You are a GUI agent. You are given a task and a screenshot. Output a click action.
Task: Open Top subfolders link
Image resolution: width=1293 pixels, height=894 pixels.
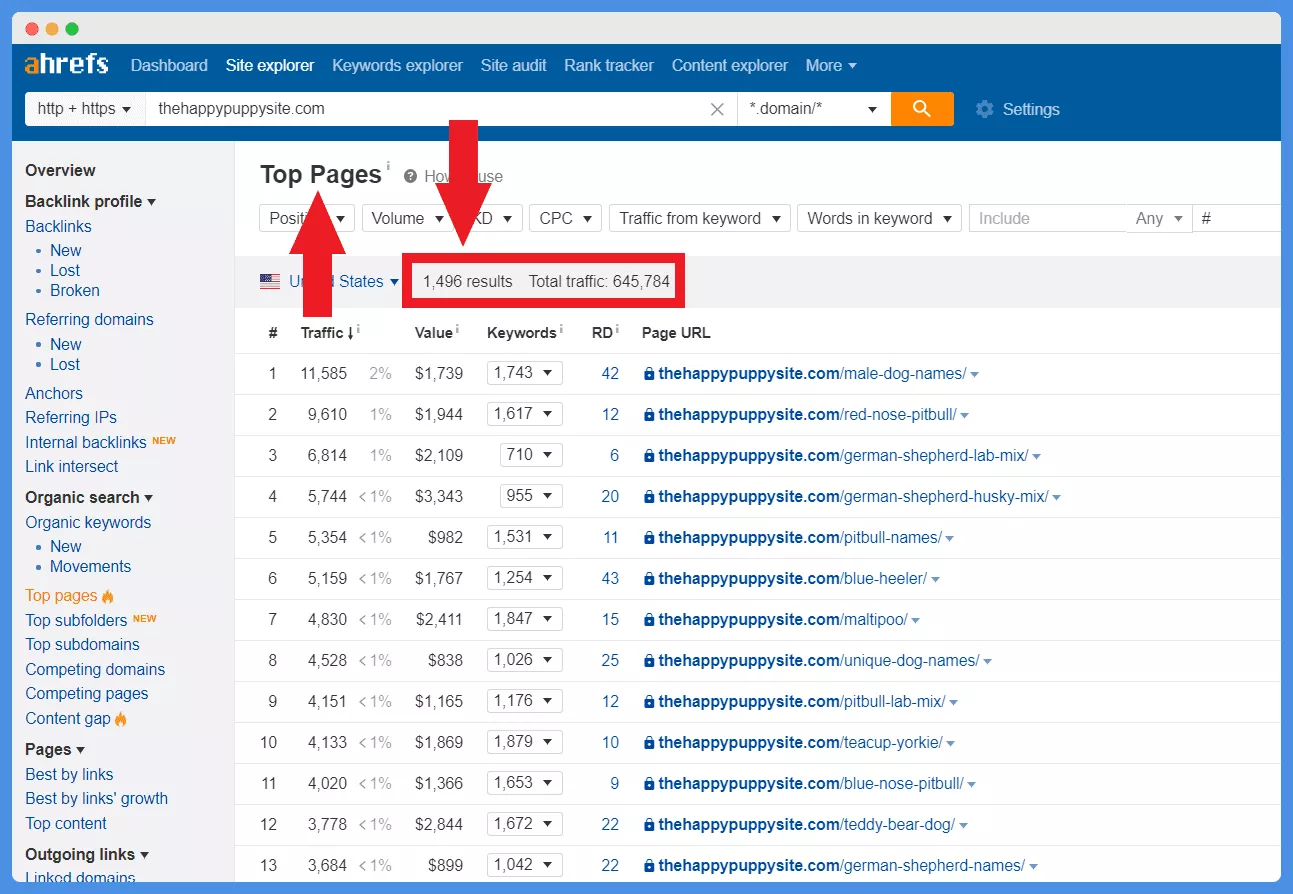pyautogui.click(x=76, y=620)
